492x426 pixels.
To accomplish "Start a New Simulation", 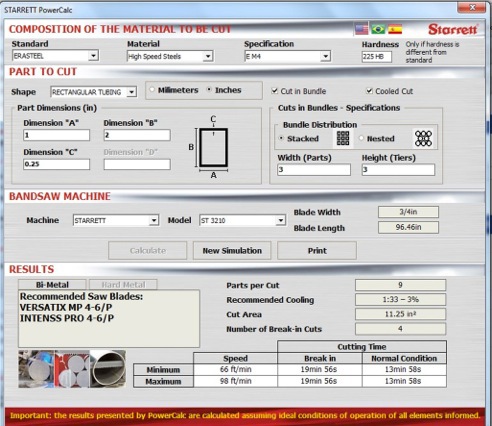I will click(x=232, y=250).
